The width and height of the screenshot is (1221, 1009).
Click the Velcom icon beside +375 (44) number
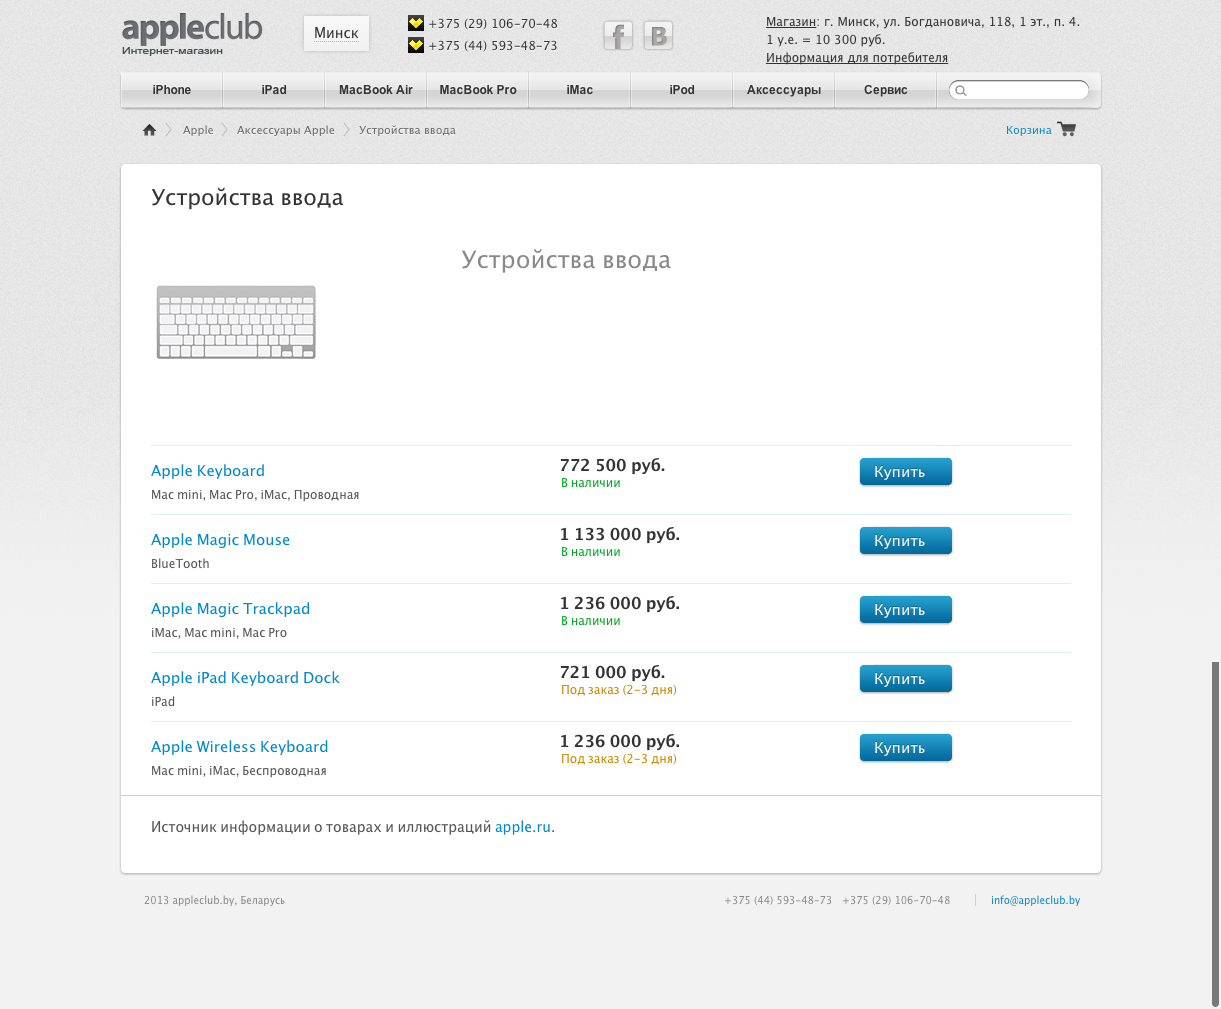416,45
